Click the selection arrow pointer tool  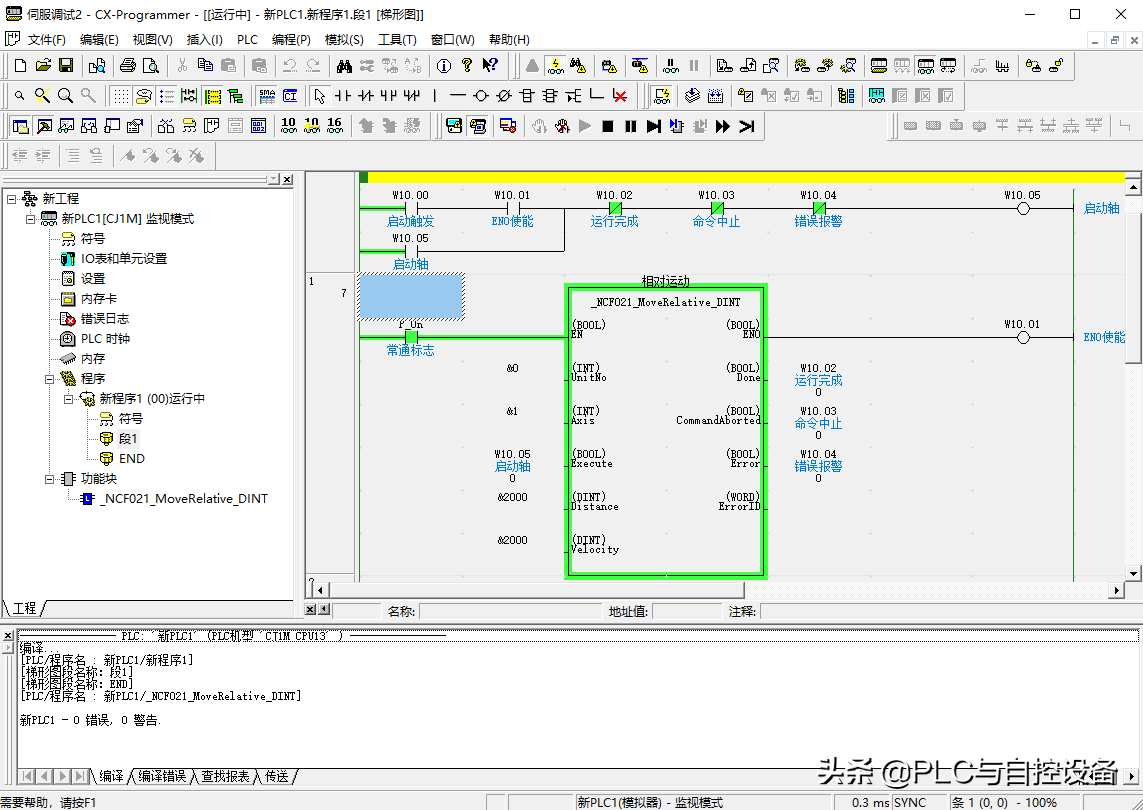319,96
